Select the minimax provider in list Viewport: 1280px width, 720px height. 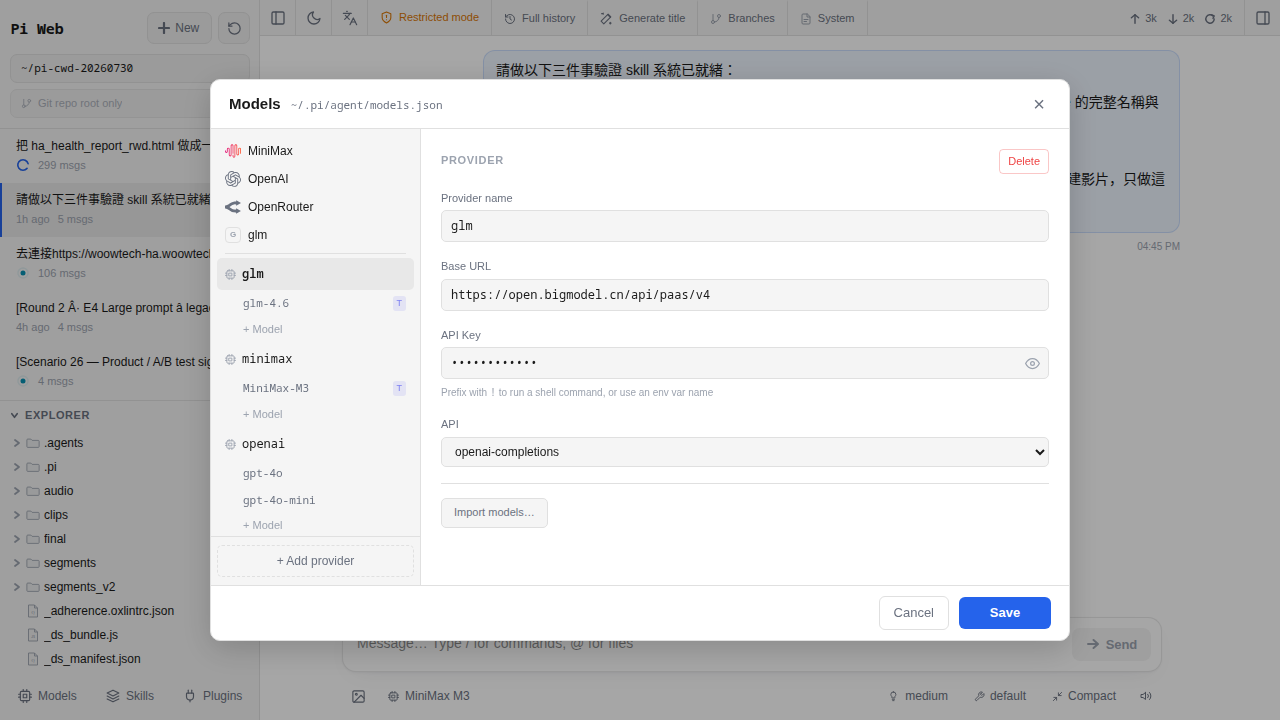pos(315,359)
